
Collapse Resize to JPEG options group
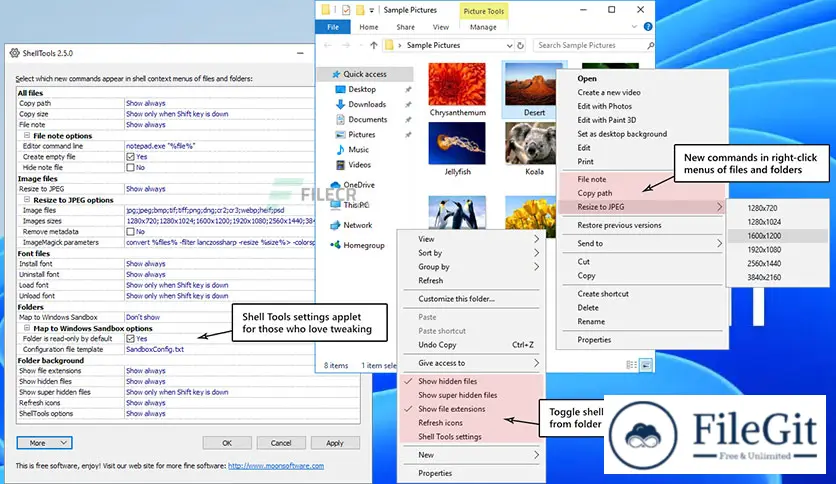(x=27, y=199)
